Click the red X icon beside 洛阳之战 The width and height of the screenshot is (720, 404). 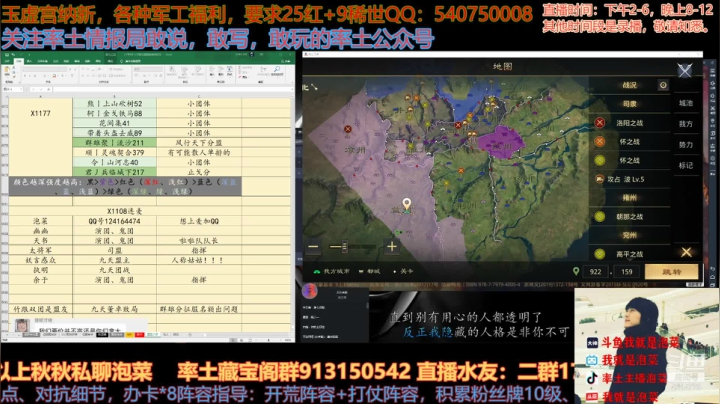(600, 123)
